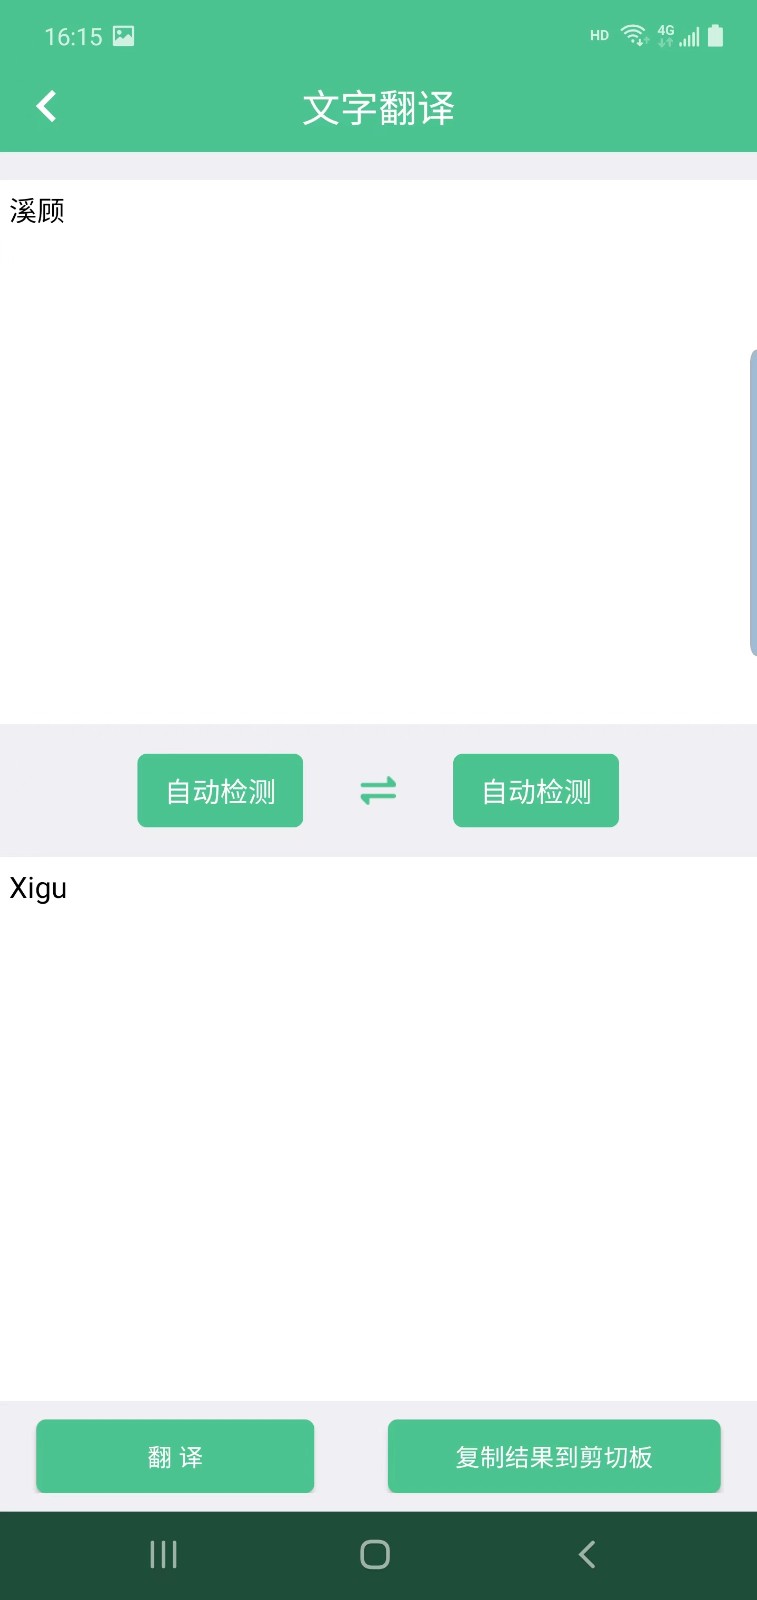Swap source and target languages
The height and width of the screenshot is (1600, 757).
378,791
